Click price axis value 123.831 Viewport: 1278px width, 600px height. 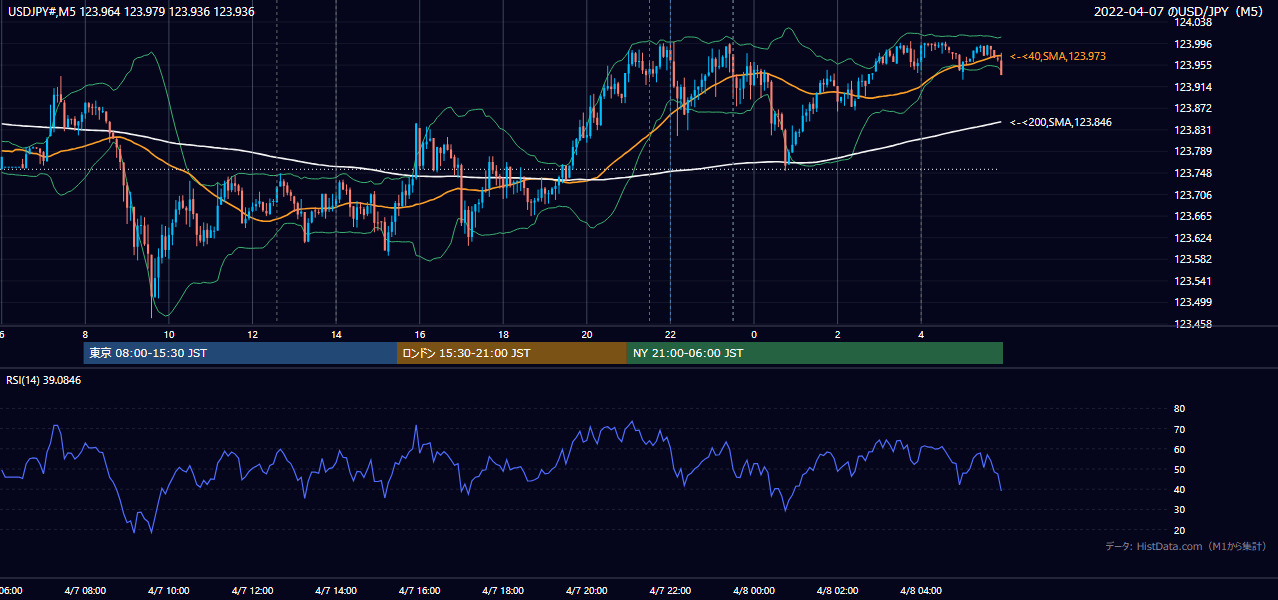[1192, 130]
